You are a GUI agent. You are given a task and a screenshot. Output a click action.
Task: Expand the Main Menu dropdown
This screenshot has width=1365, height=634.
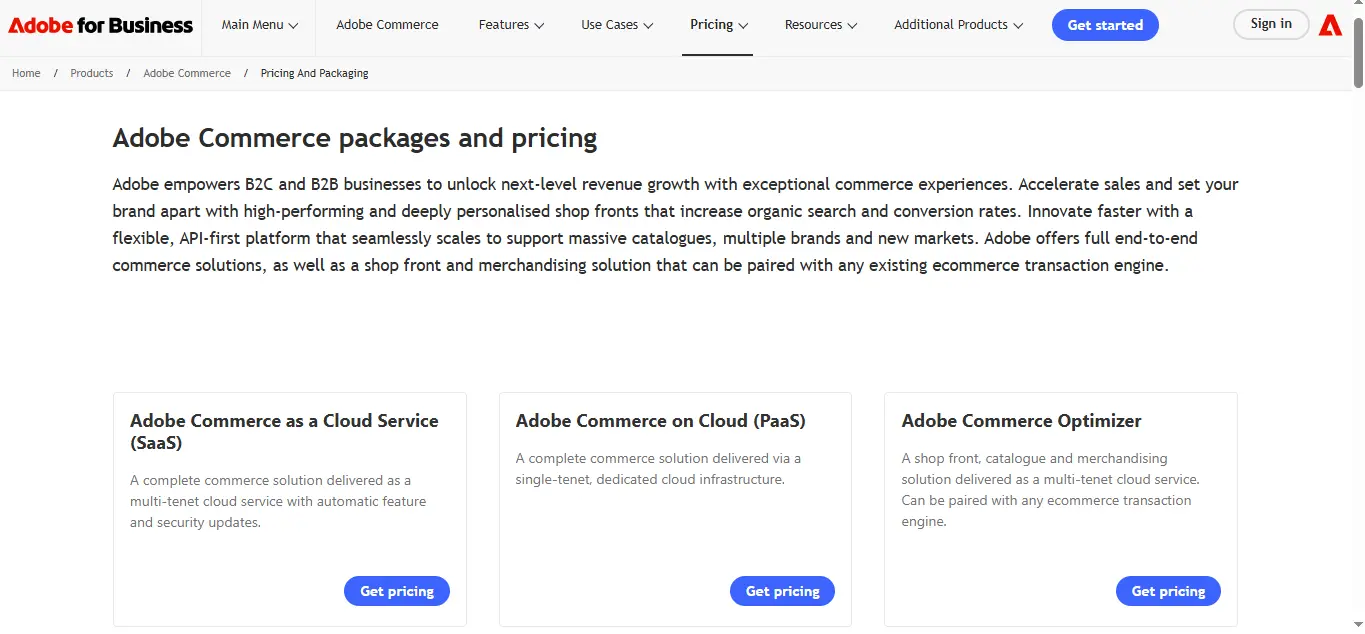click(260, 25)
